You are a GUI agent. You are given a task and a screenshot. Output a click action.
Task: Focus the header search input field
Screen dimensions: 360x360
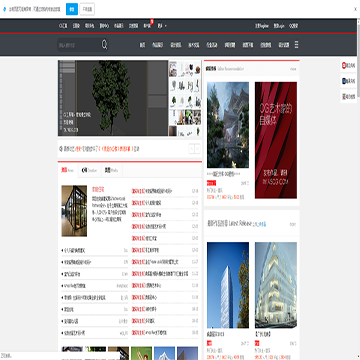[79, 45]
